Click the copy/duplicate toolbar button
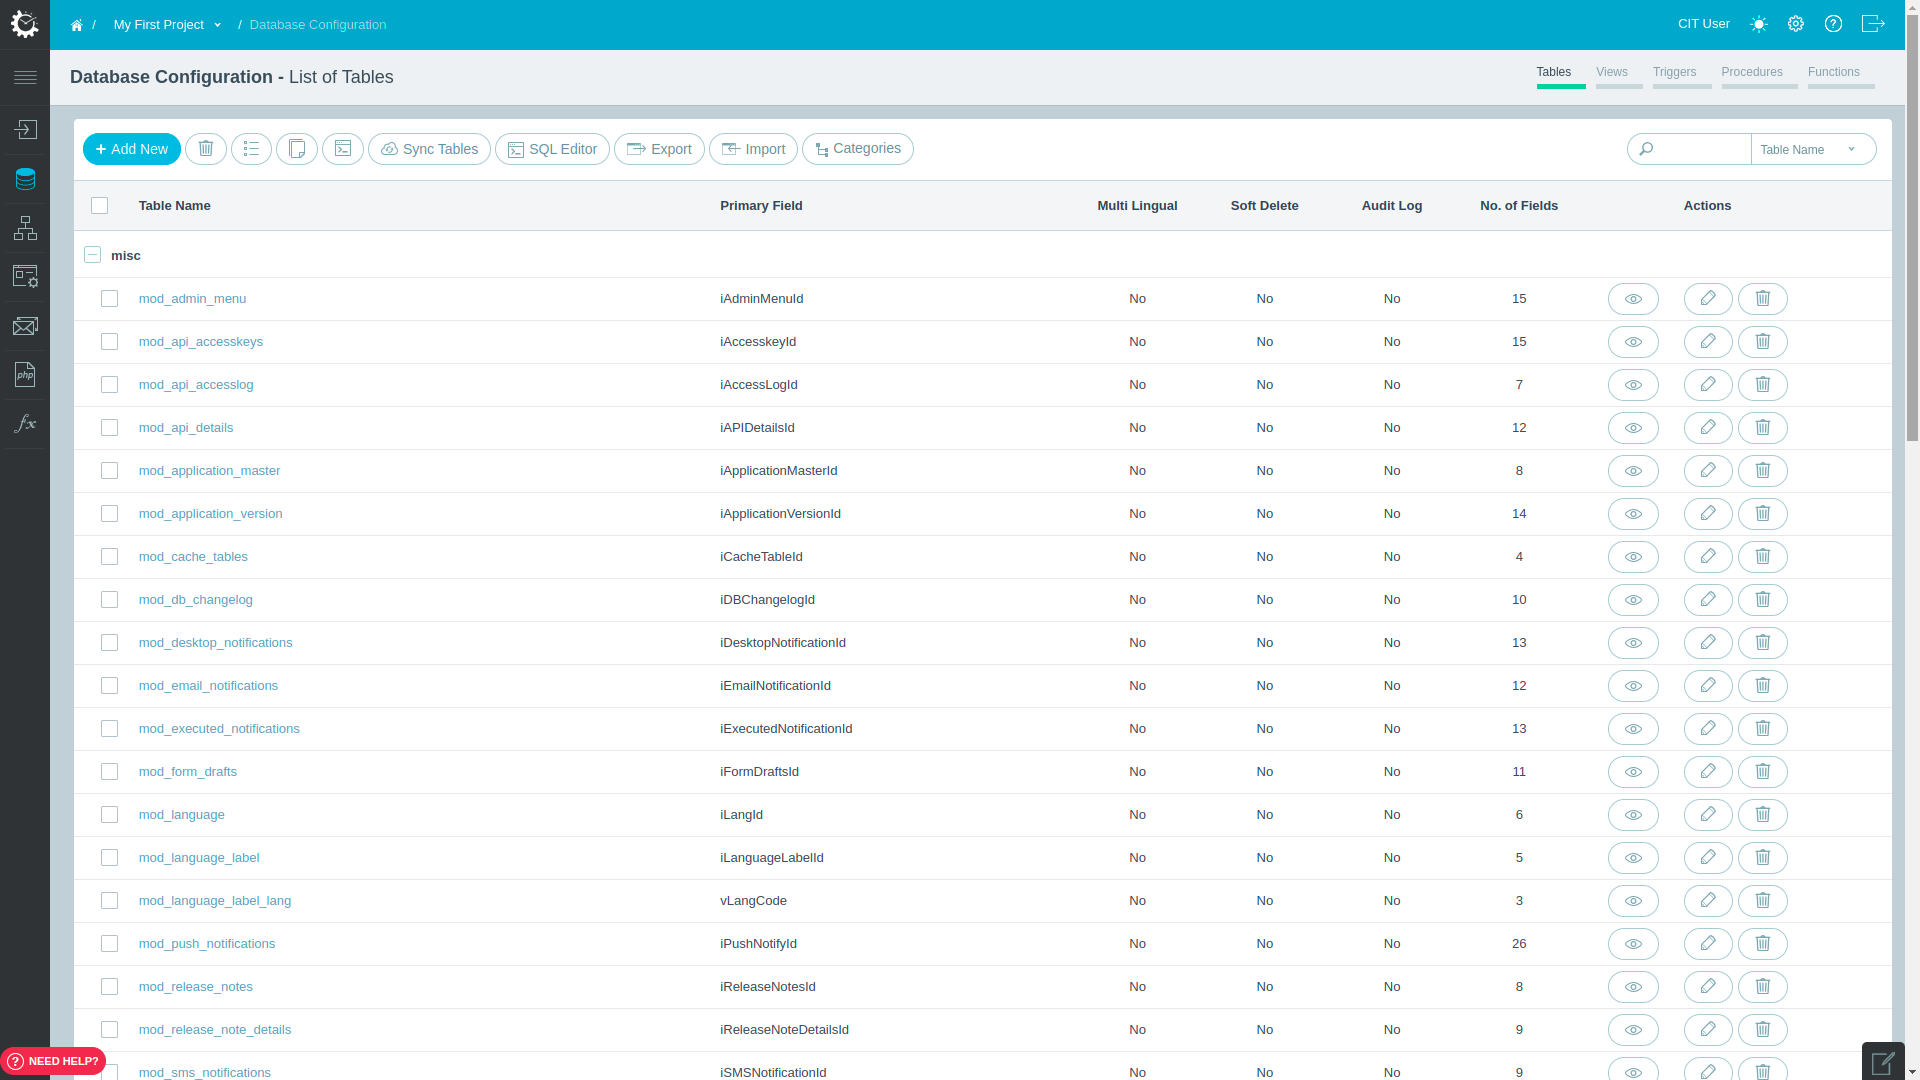The height and width of the screenshot is (1080, 1920). coord(297,149)
